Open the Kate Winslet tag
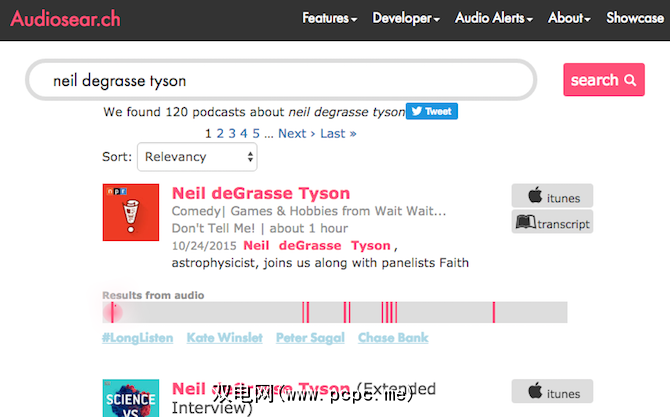Image resolution: width=670 pixels, height=417 pixels. (225, 338)
